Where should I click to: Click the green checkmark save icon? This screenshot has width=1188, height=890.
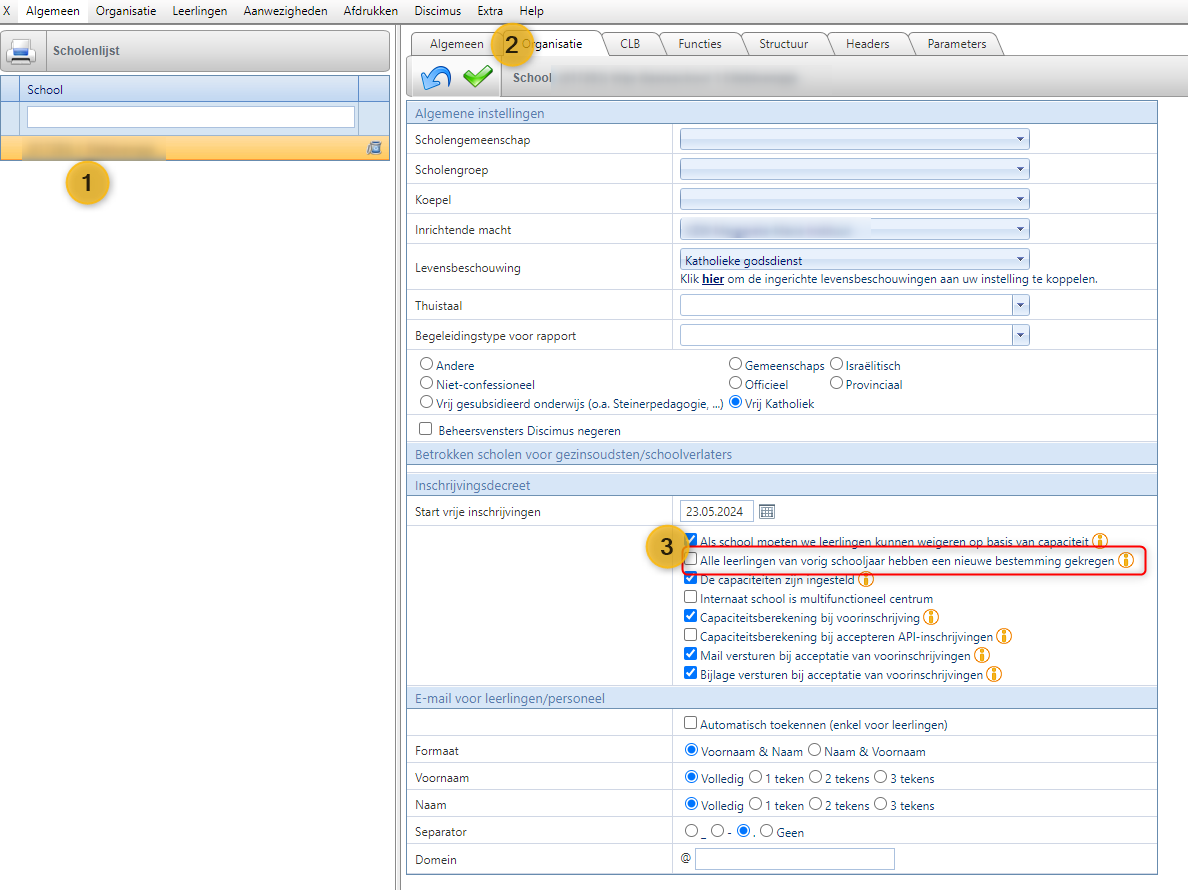478,77
